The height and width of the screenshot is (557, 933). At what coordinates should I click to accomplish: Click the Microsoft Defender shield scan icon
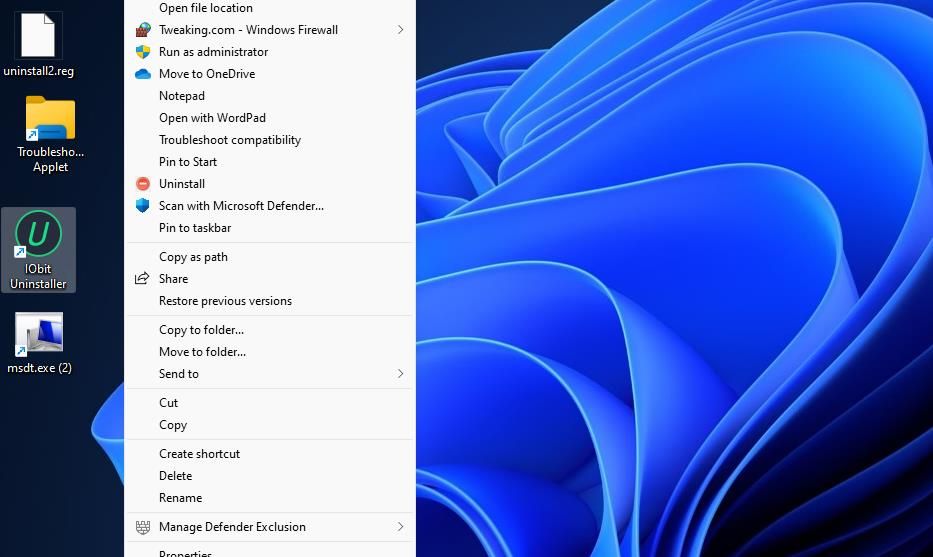click(143, 206)
